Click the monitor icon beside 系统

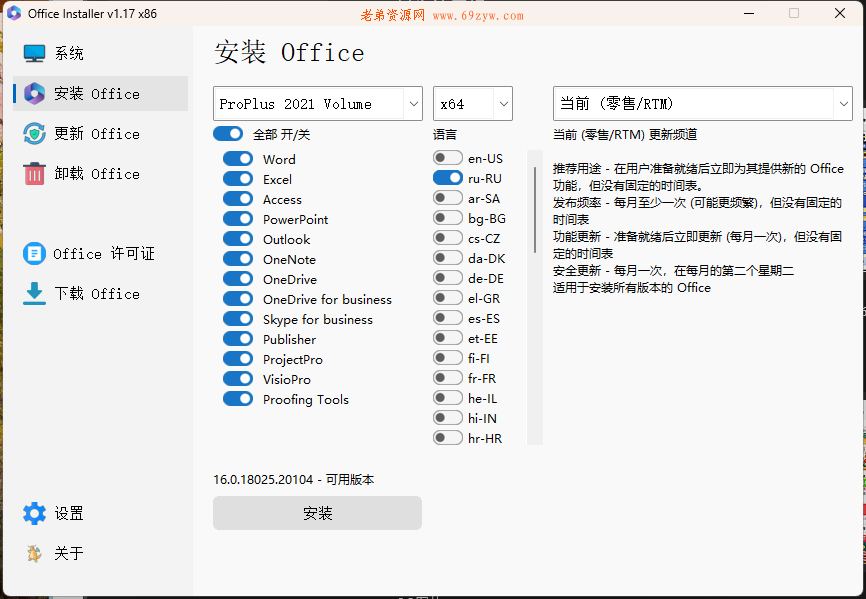[x=34, y=54]
